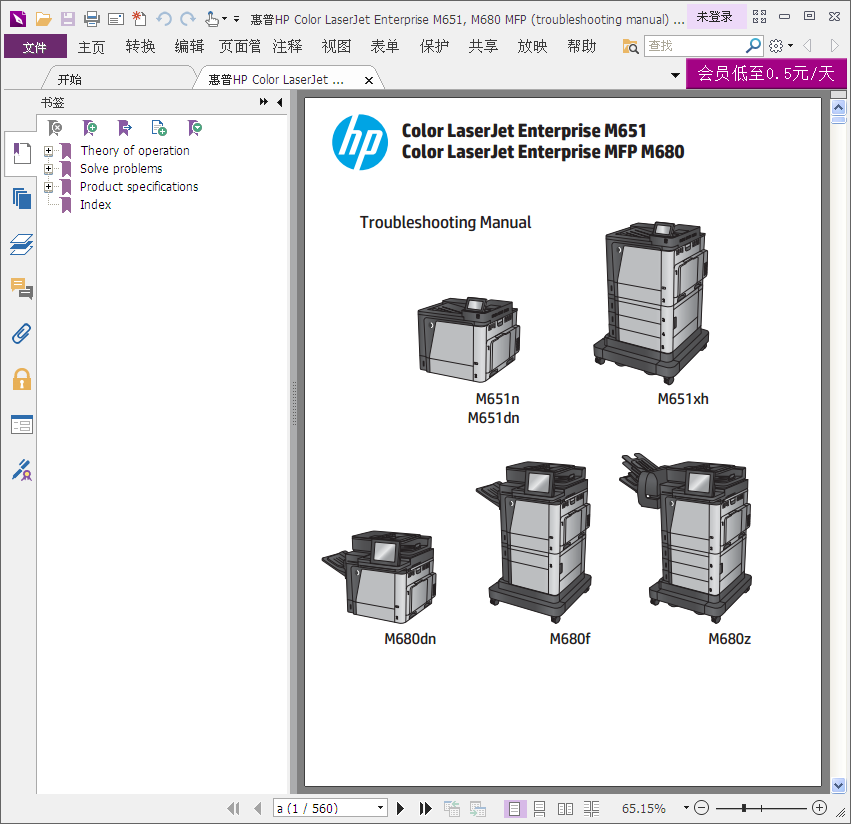Close the 惠普HP Color LaserJet tab
Screen dimensions: 851x824
(x=369, y=80)
